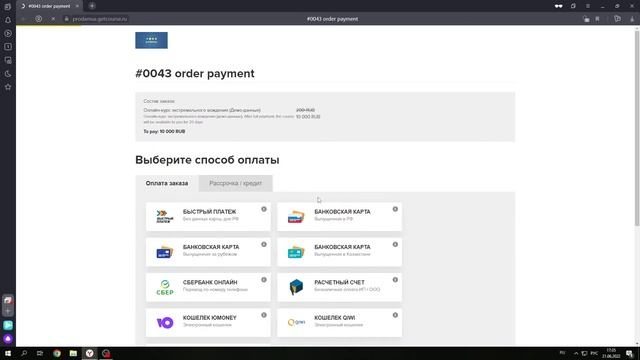The height and width of the screenshot is (360, 640).
Task: Open info icon on Кошелек ЮMoney card
Action: (x=264, y=315)
